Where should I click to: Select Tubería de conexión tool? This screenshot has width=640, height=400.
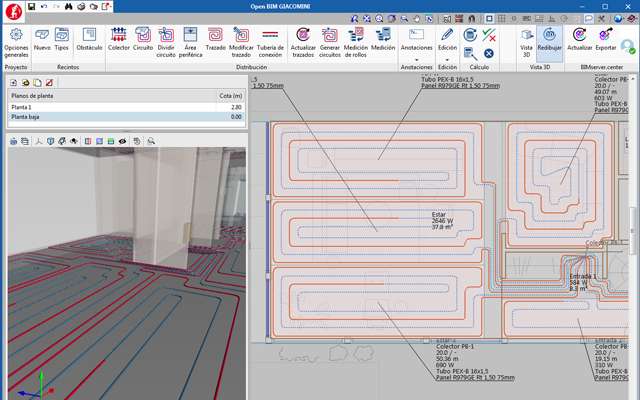point(270,43)
